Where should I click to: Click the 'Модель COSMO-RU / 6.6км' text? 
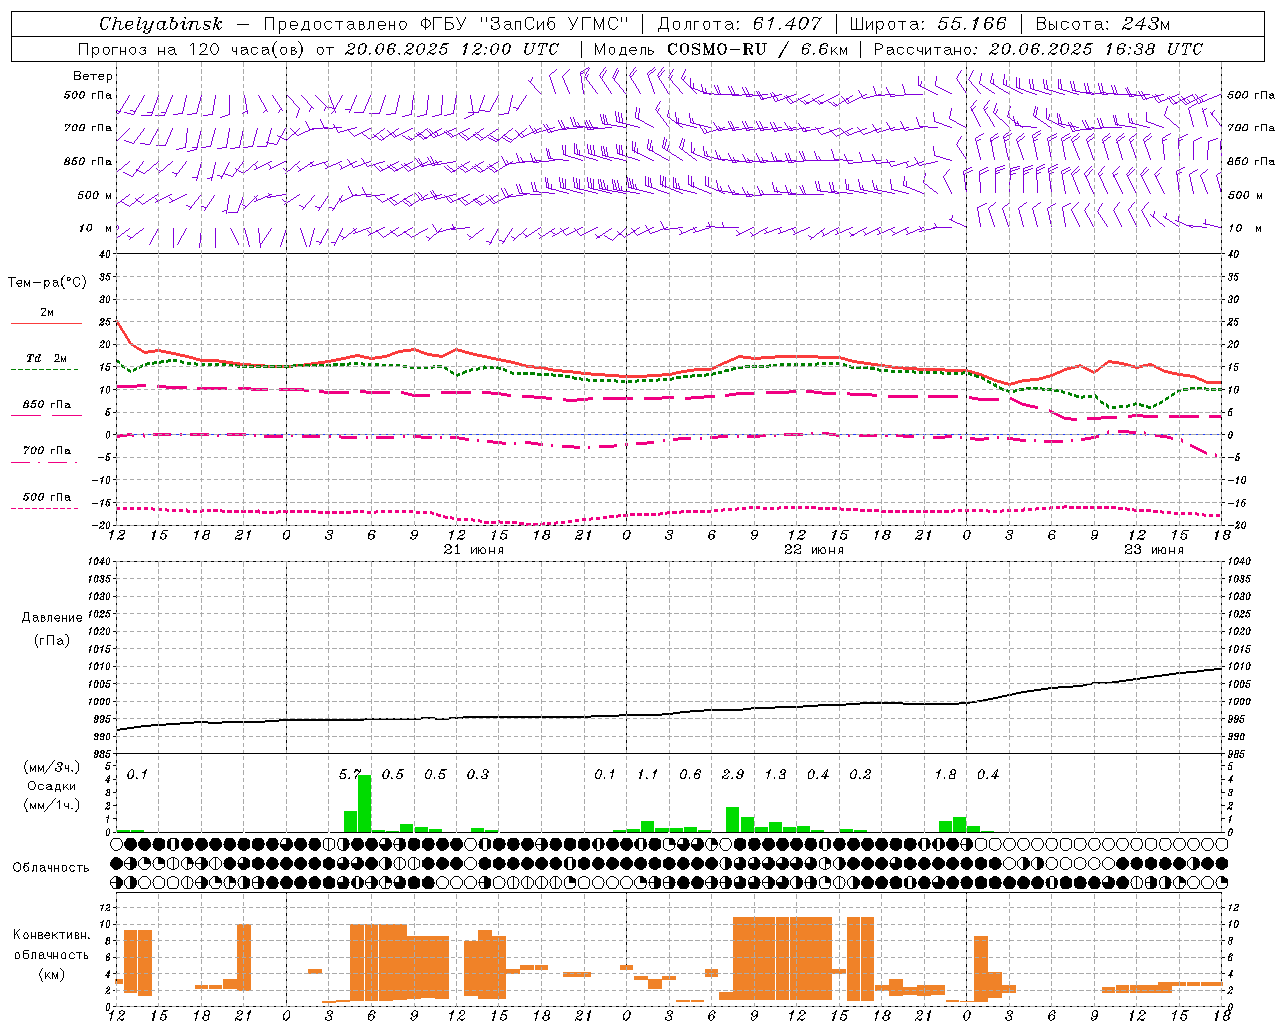coord(721,49)
